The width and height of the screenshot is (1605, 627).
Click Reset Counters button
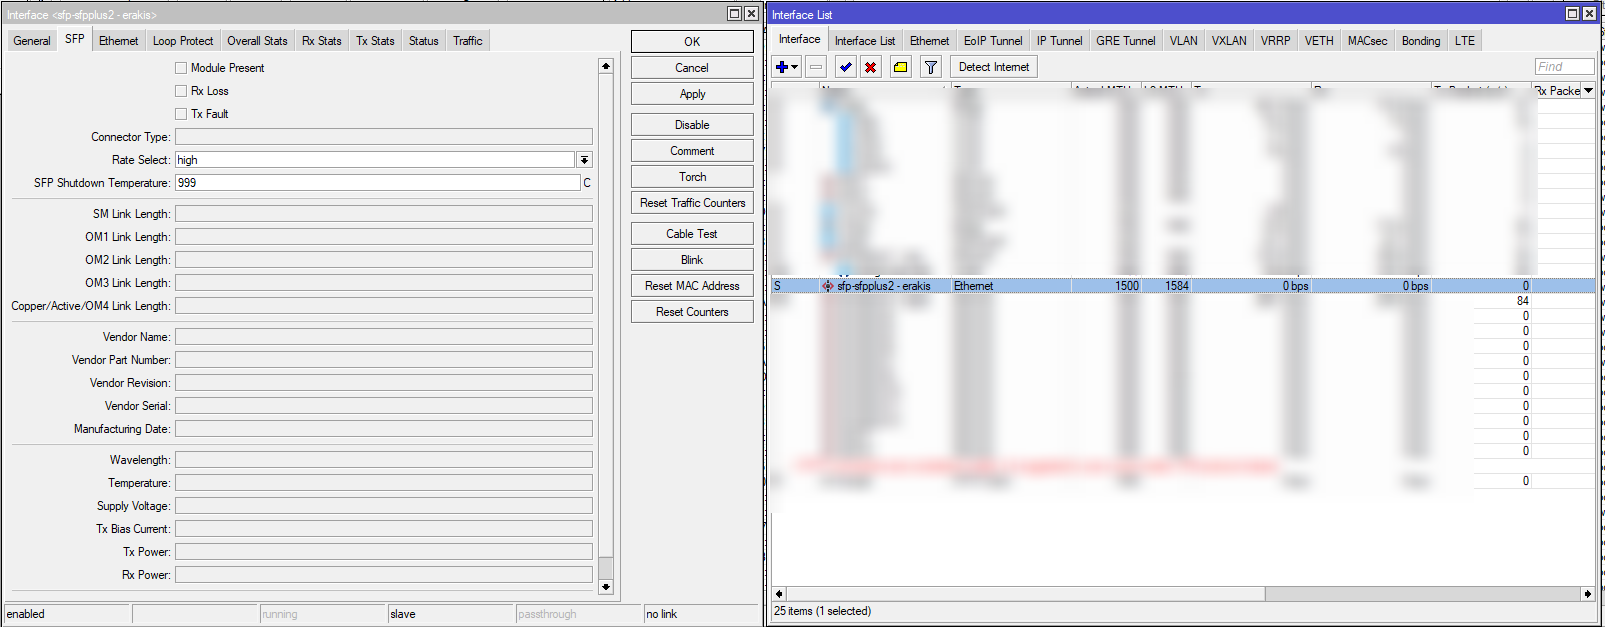tap(692, 312)
